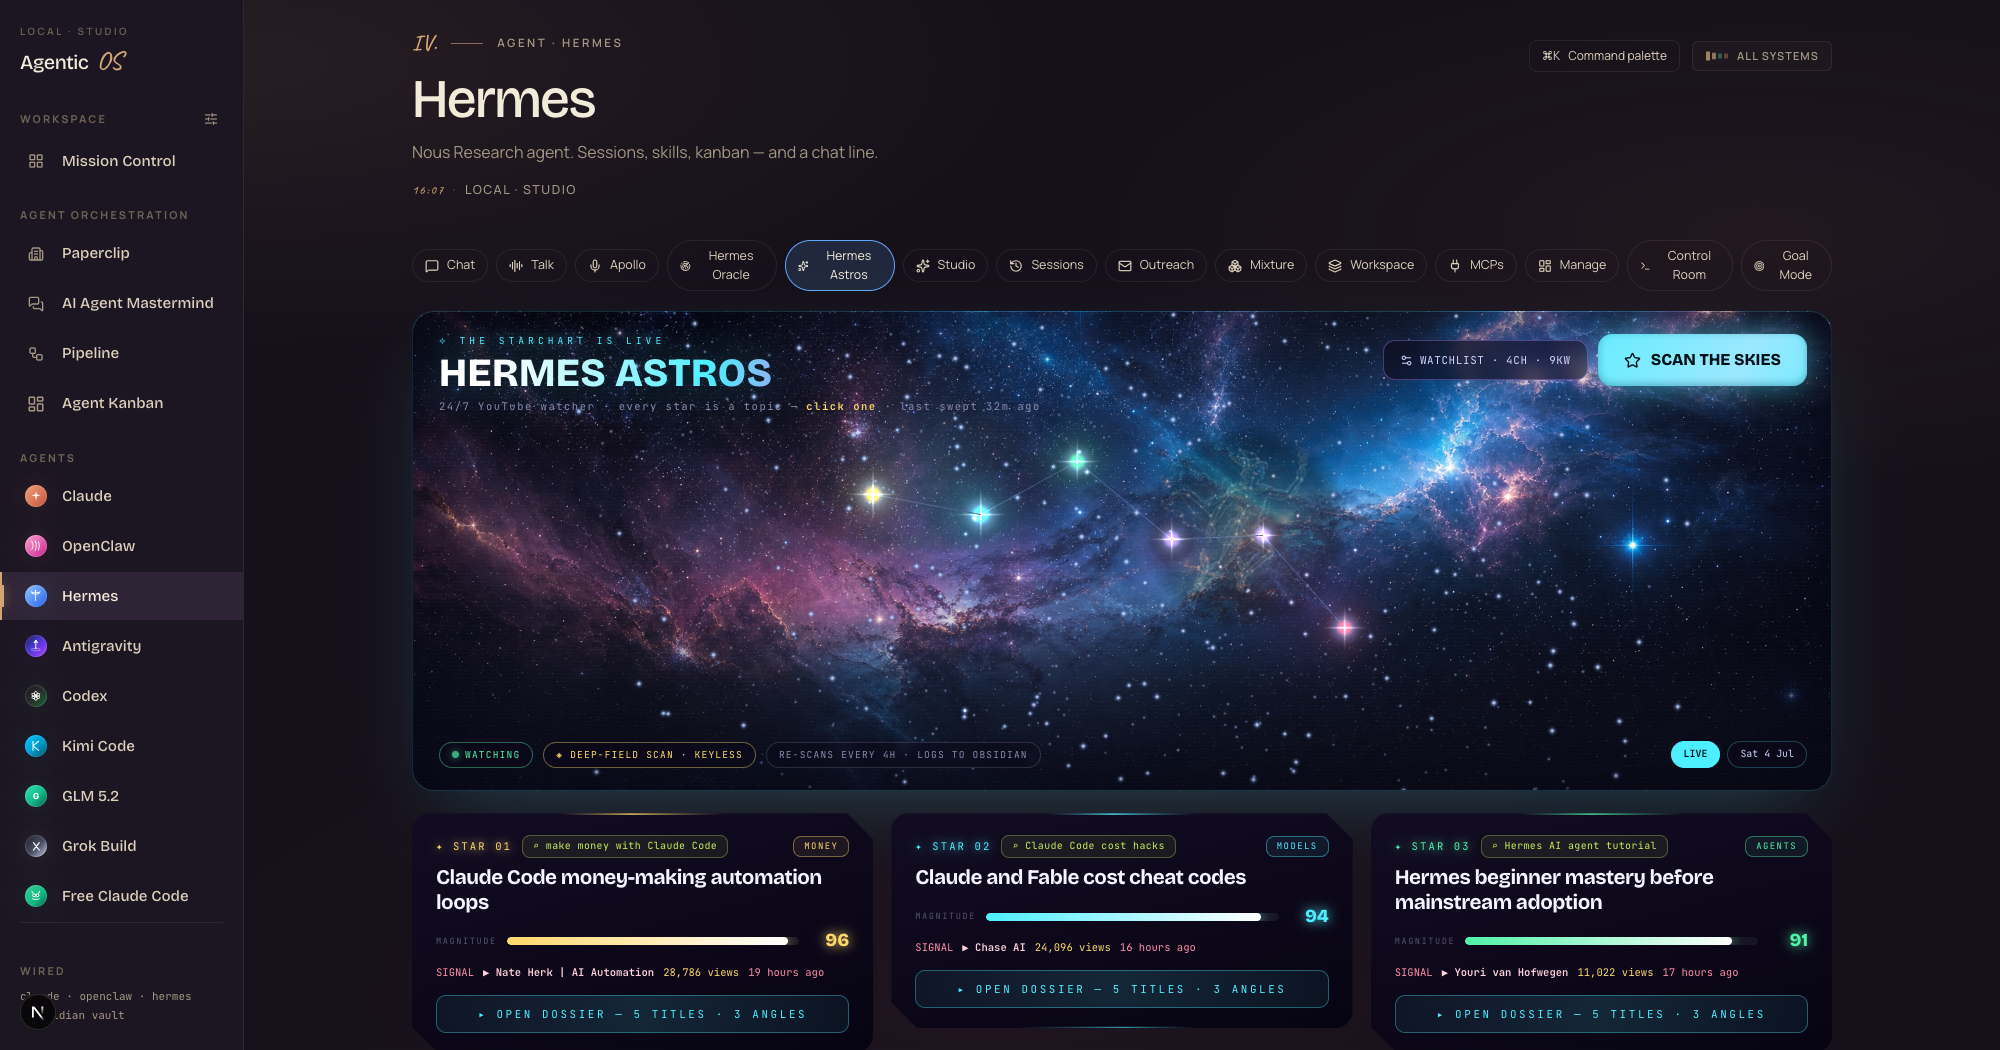Open the Chat tab
This screenshot has height=1050, width=2000.
tap(450, 265)
